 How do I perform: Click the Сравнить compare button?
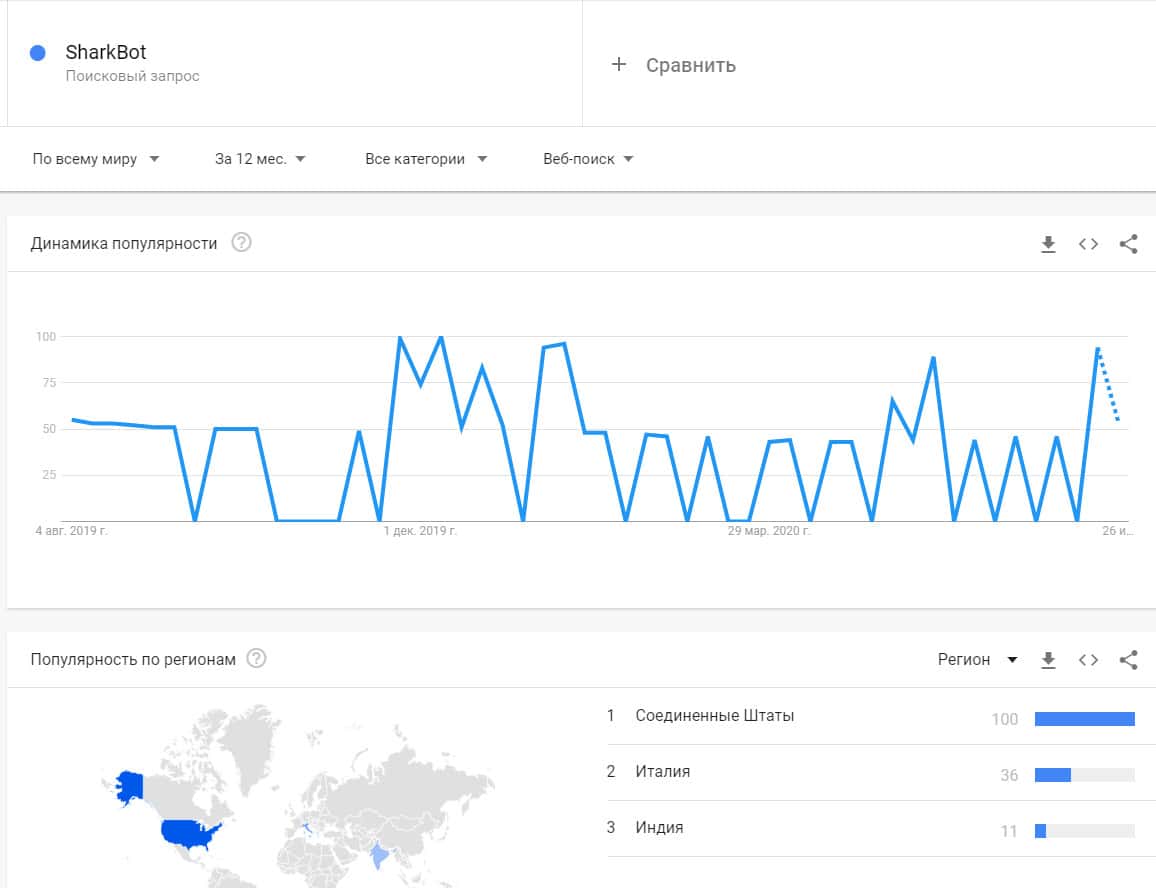coord(690,65)
